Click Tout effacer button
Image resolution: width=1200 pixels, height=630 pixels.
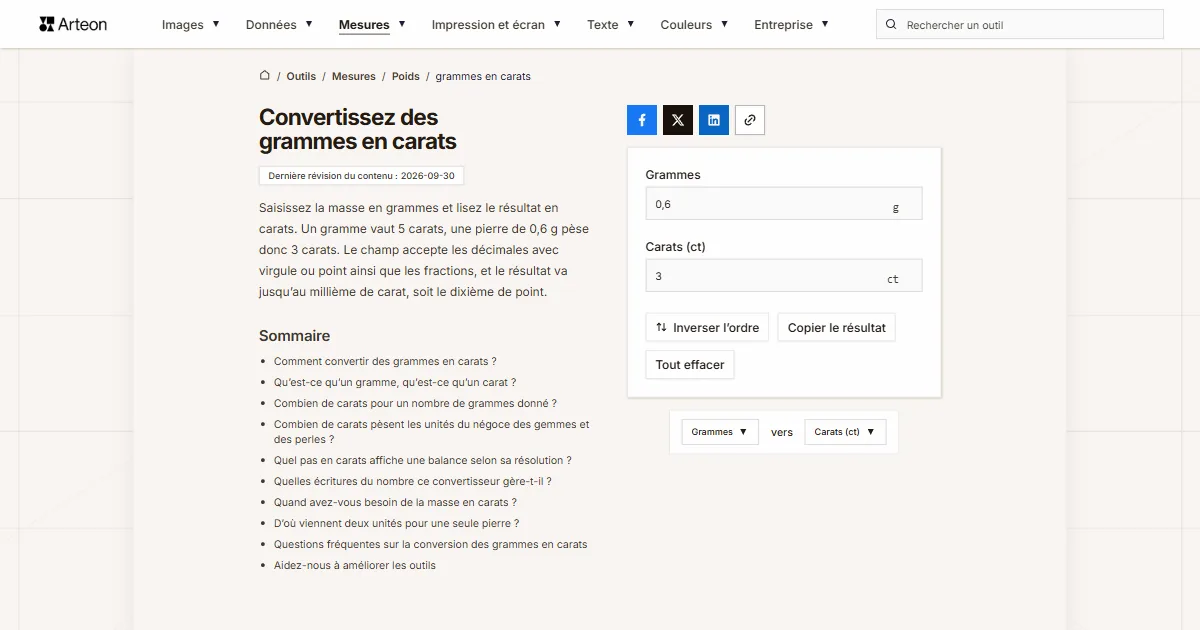[690, 365]
